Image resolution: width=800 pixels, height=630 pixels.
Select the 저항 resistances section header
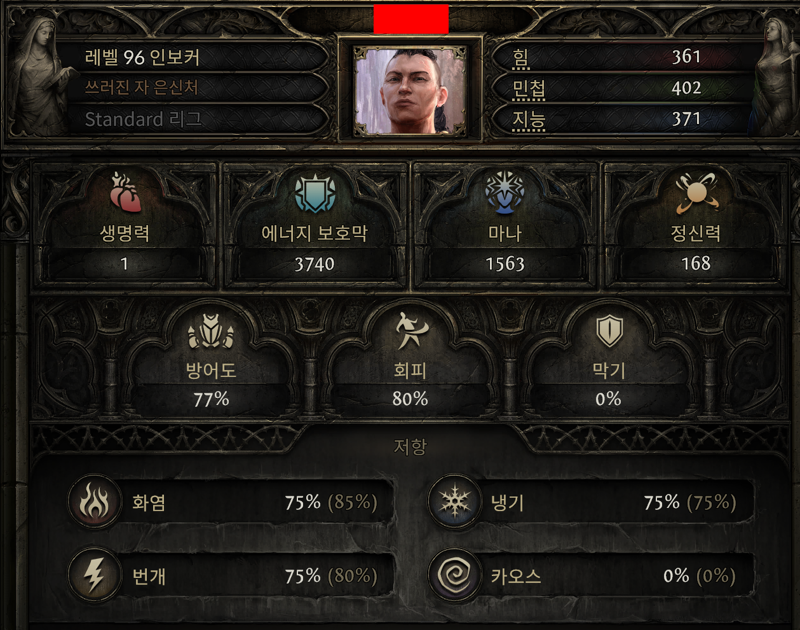coord(410,447)
